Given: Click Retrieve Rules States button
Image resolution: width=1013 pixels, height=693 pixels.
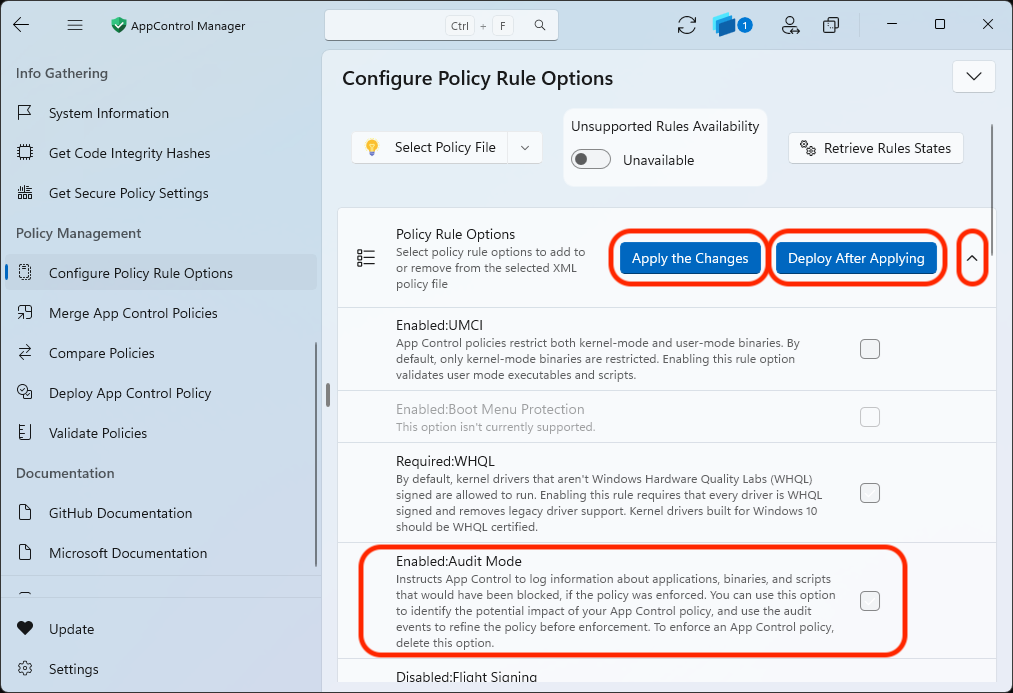Looking at the screenshot, I should (x=875, y=148).
